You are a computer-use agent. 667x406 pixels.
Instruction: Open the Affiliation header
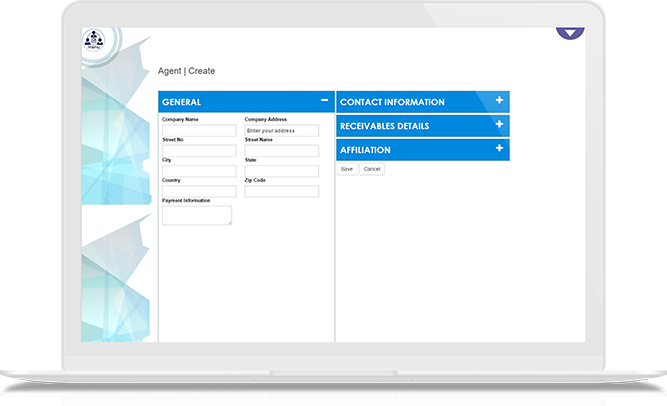pos(423,150)
